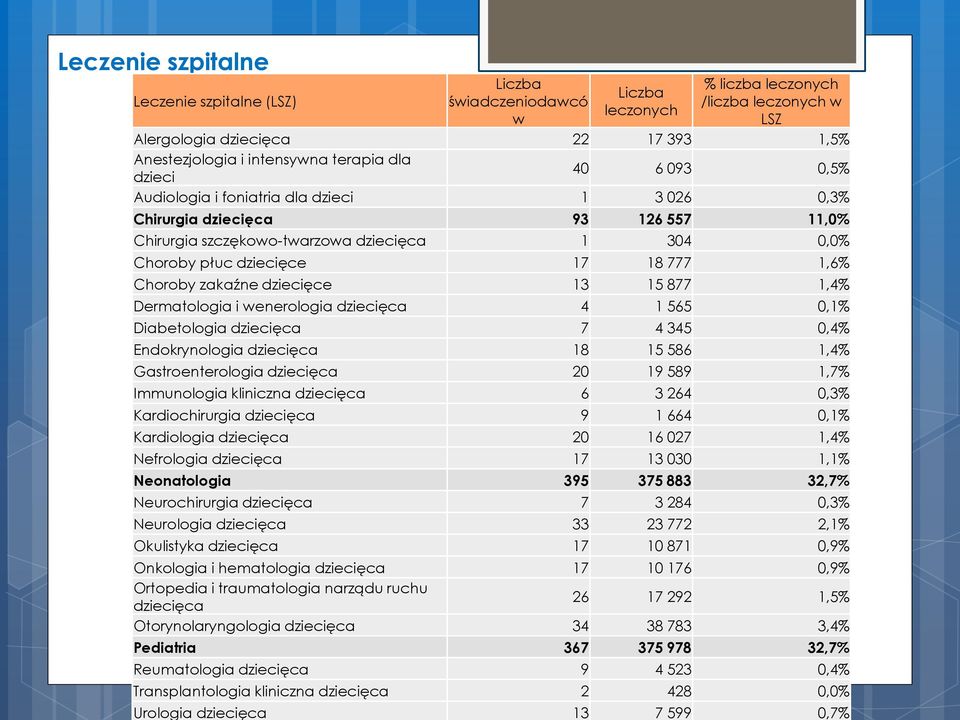
Task: Click 'Immunologia kliniczna dziecięca' label
Action: click(x=249, y=394)
